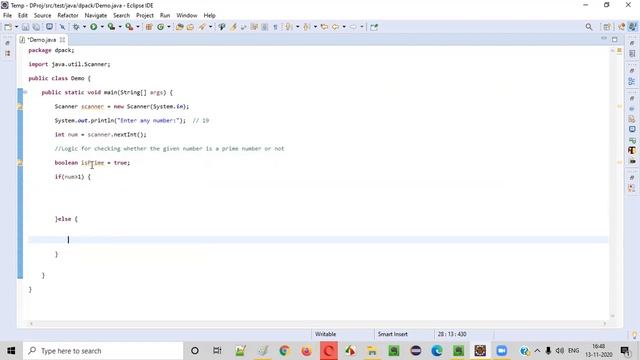
Task: Click the magnifier Quick Access search icon
Action: coord(589,27)
